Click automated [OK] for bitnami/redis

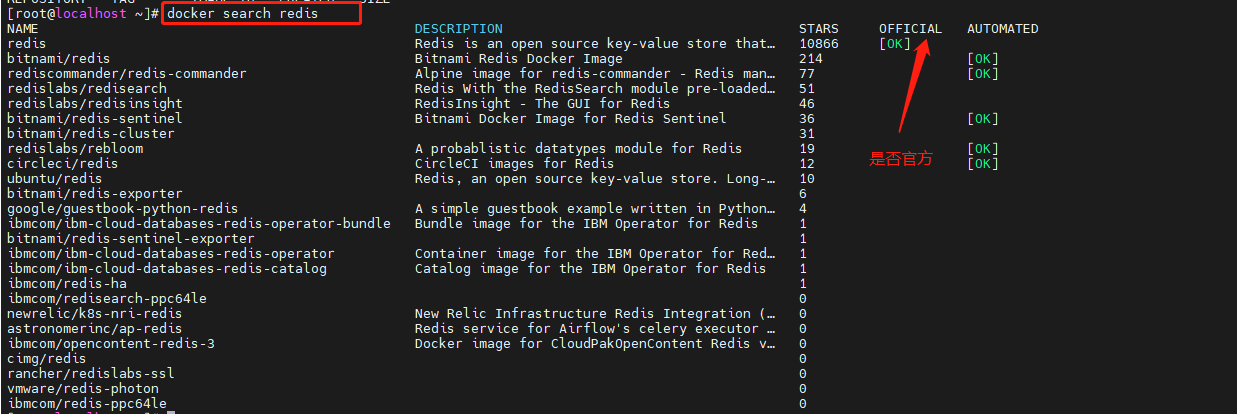click(983, 59)
